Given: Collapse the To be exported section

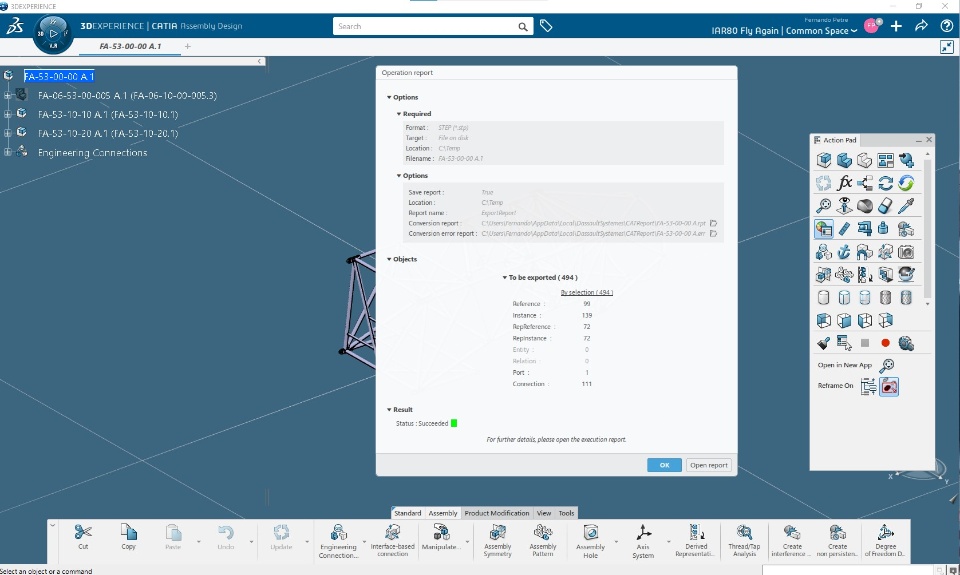Looking at the screenshot, I should point(504,277).
